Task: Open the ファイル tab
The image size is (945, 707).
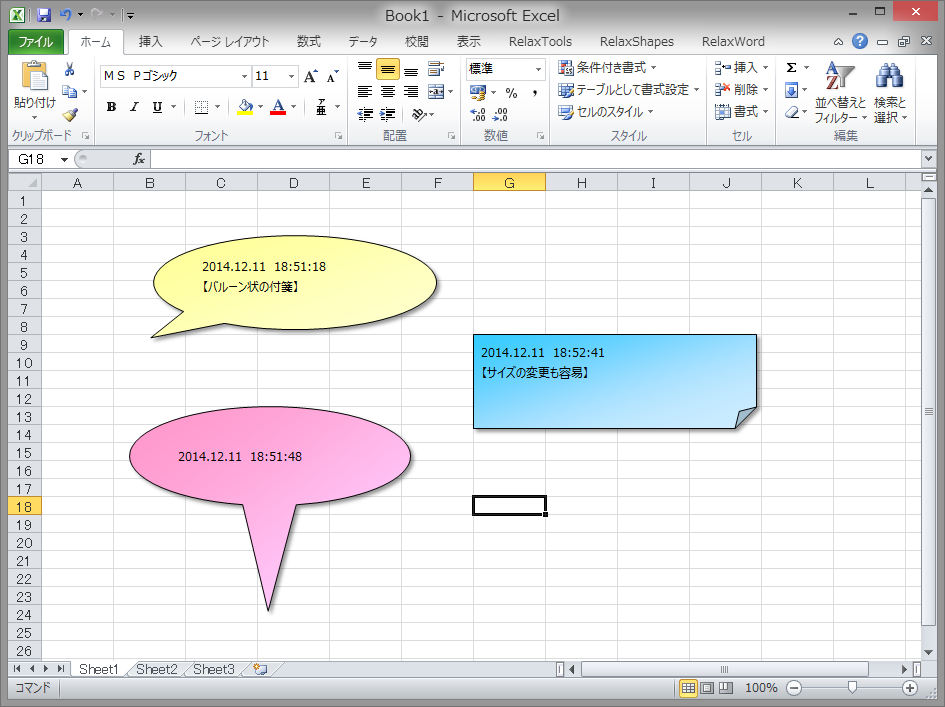Action: coord(36,42)
